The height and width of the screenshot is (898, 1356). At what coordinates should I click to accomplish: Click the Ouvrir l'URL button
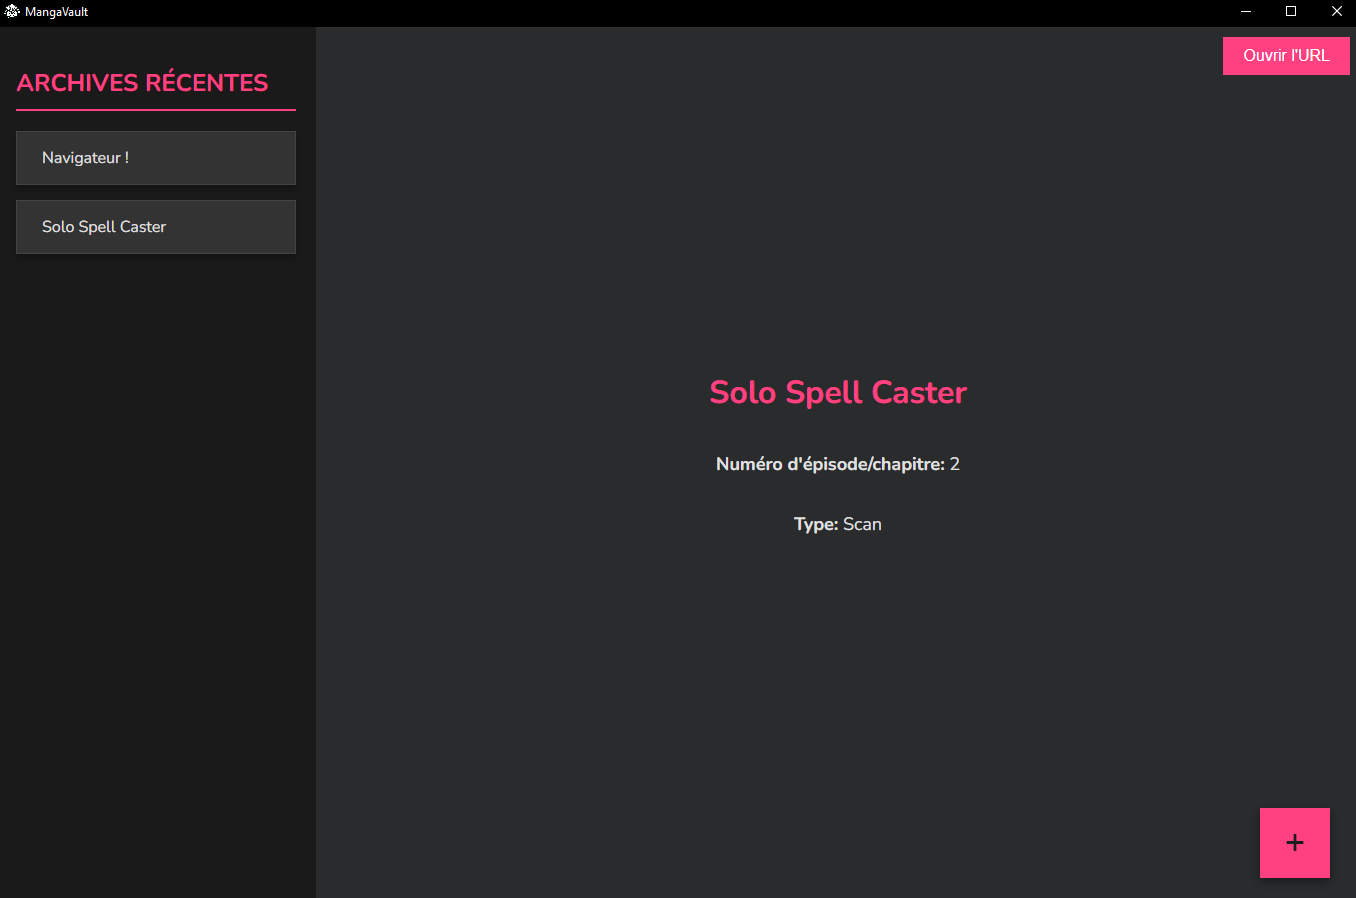point(1286,56)
